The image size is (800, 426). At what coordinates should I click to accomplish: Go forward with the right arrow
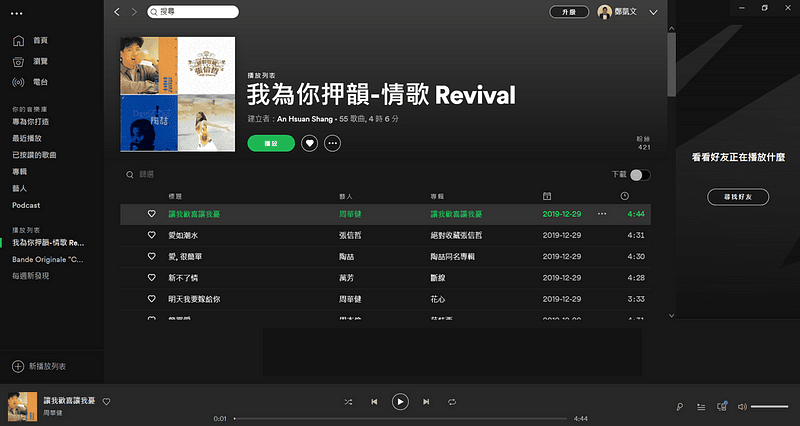[x=134, y=12]
